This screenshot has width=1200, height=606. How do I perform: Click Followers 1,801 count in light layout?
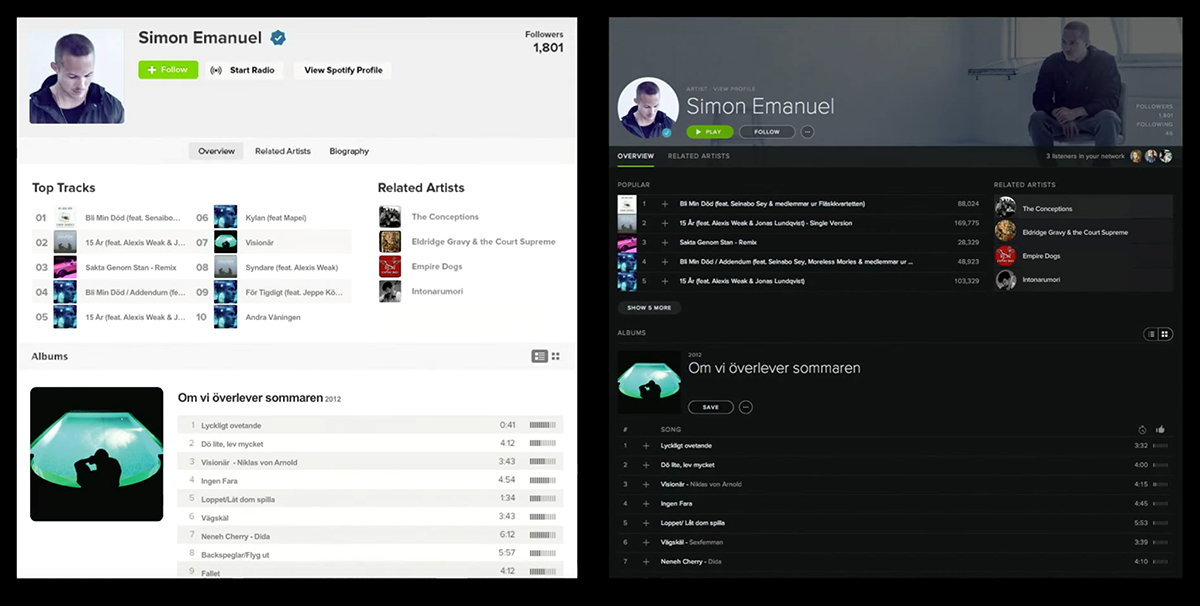tap(545, 41)
